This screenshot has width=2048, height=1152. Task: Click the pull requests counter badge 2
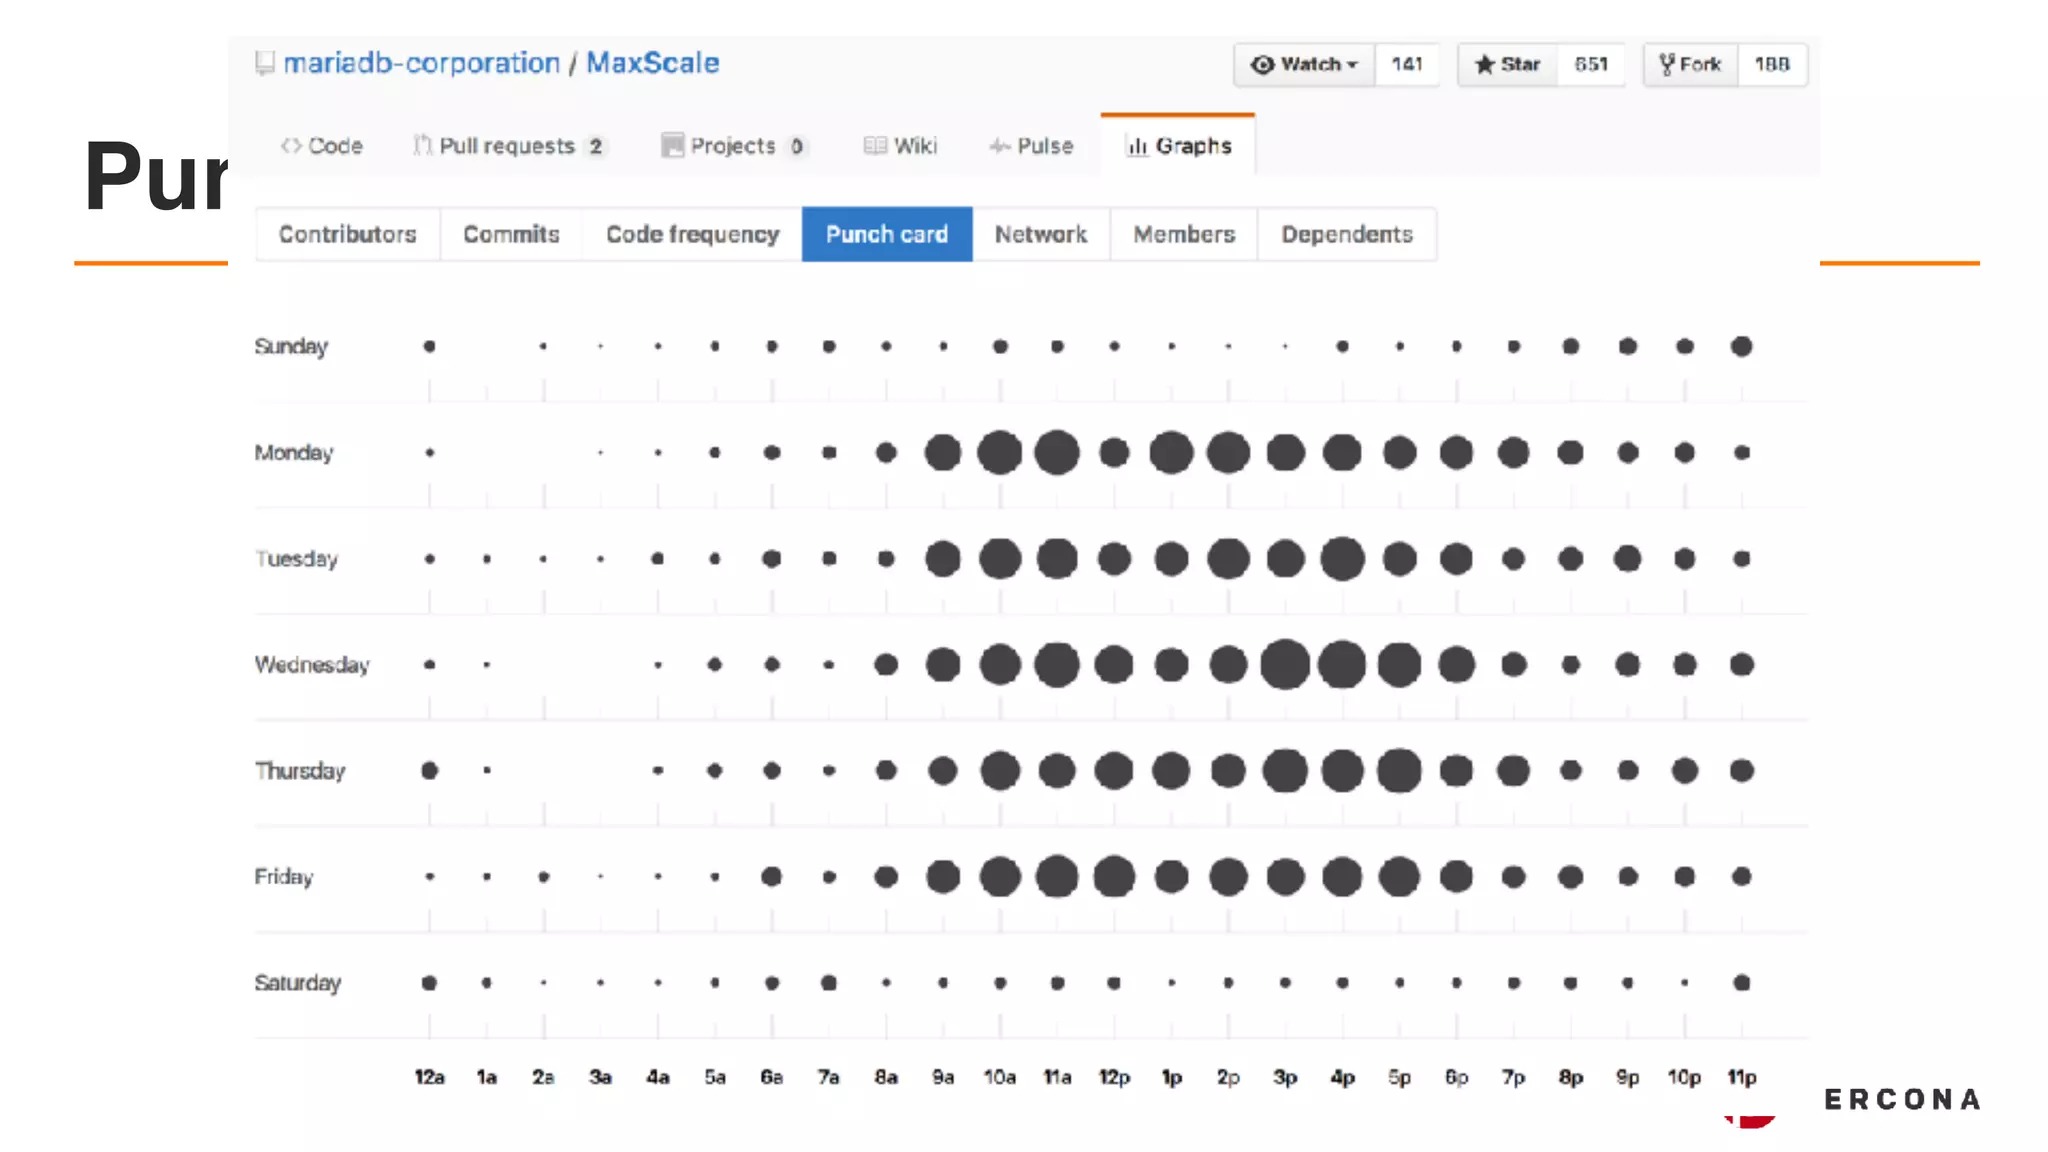click(596, 146)
